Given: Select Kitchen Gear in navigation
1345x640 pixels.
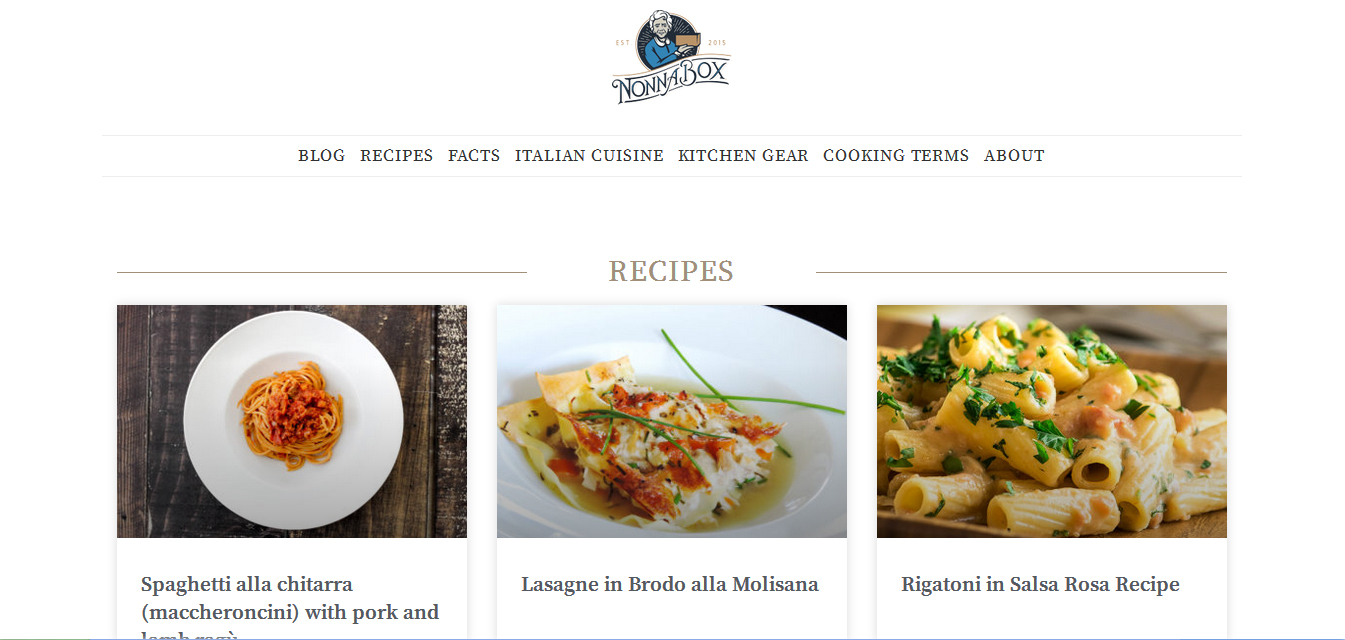Looking at the screenshot, I should tap(743, 156).
